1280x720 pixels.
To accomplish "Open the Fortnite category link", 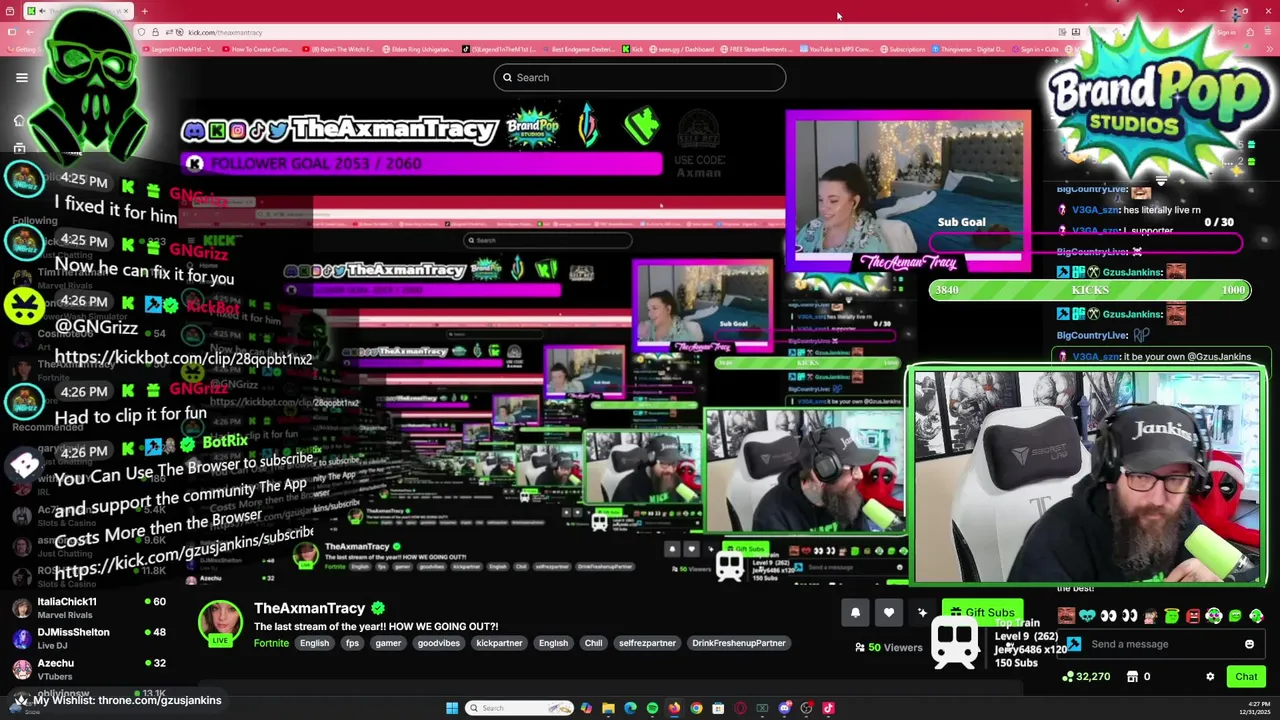I will tap(271, 643).
